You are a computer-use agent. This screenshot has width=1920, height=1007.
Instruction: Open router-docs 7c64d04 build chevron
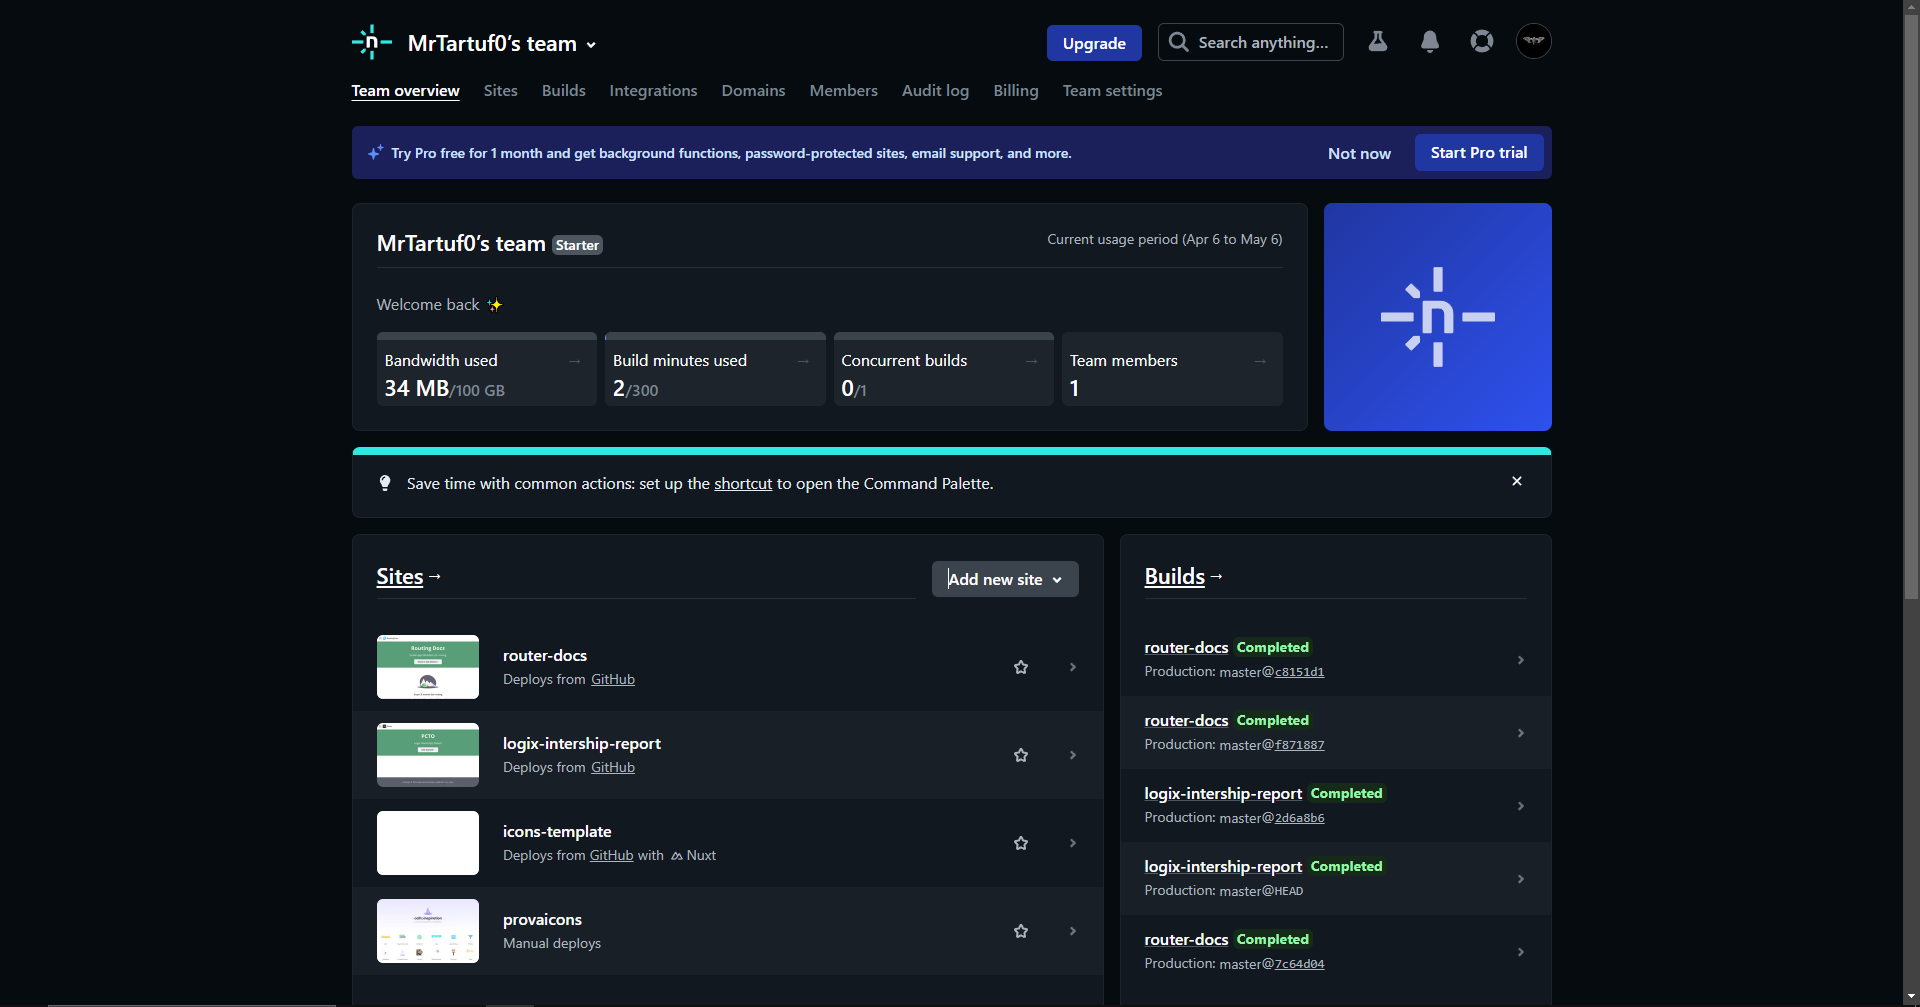(x=1521, y=952)
